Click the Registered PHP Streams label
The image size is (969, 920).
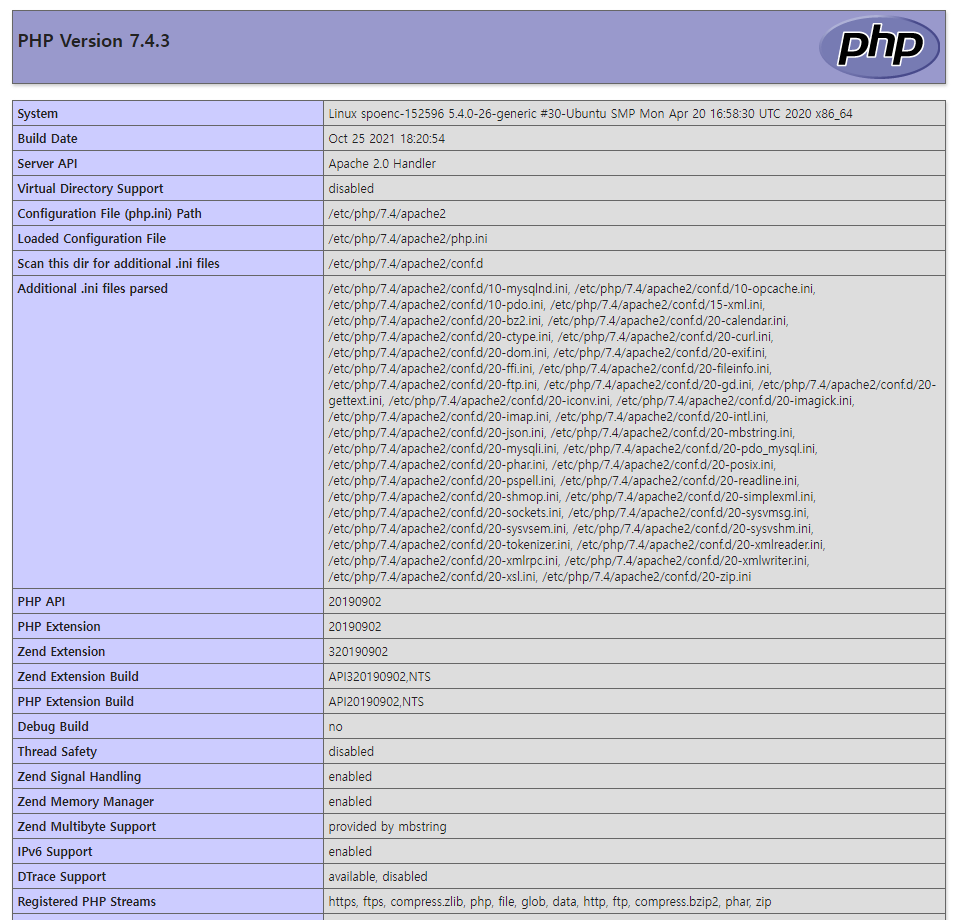tap(87, 902)
